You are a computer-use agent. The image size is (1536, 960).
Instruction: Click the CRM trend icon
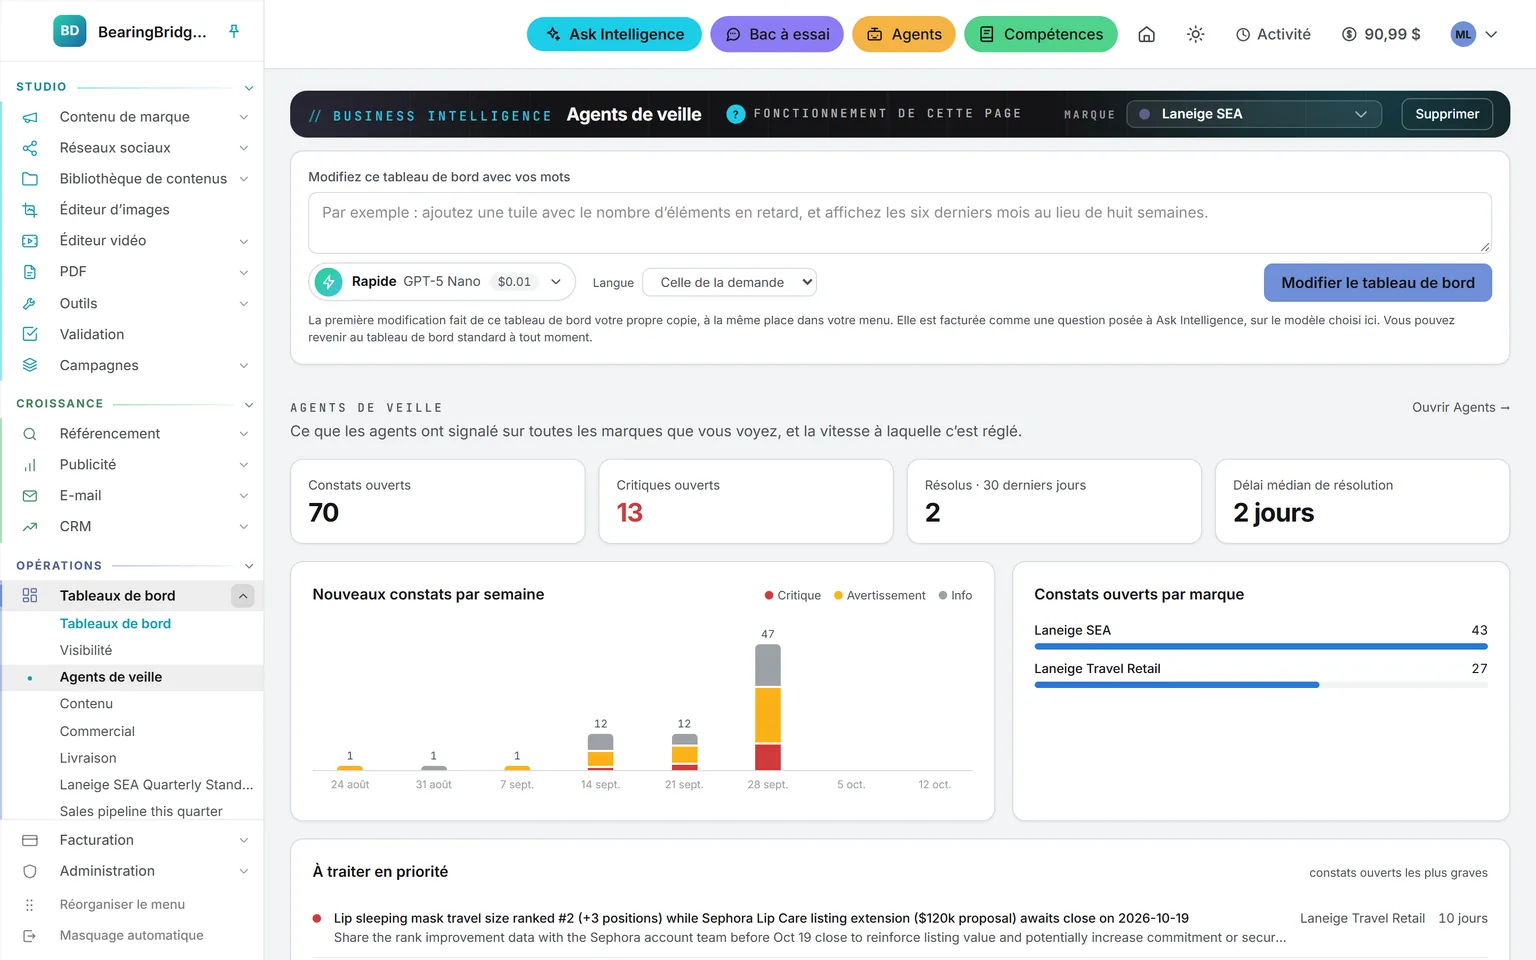[x=30, y=527]
